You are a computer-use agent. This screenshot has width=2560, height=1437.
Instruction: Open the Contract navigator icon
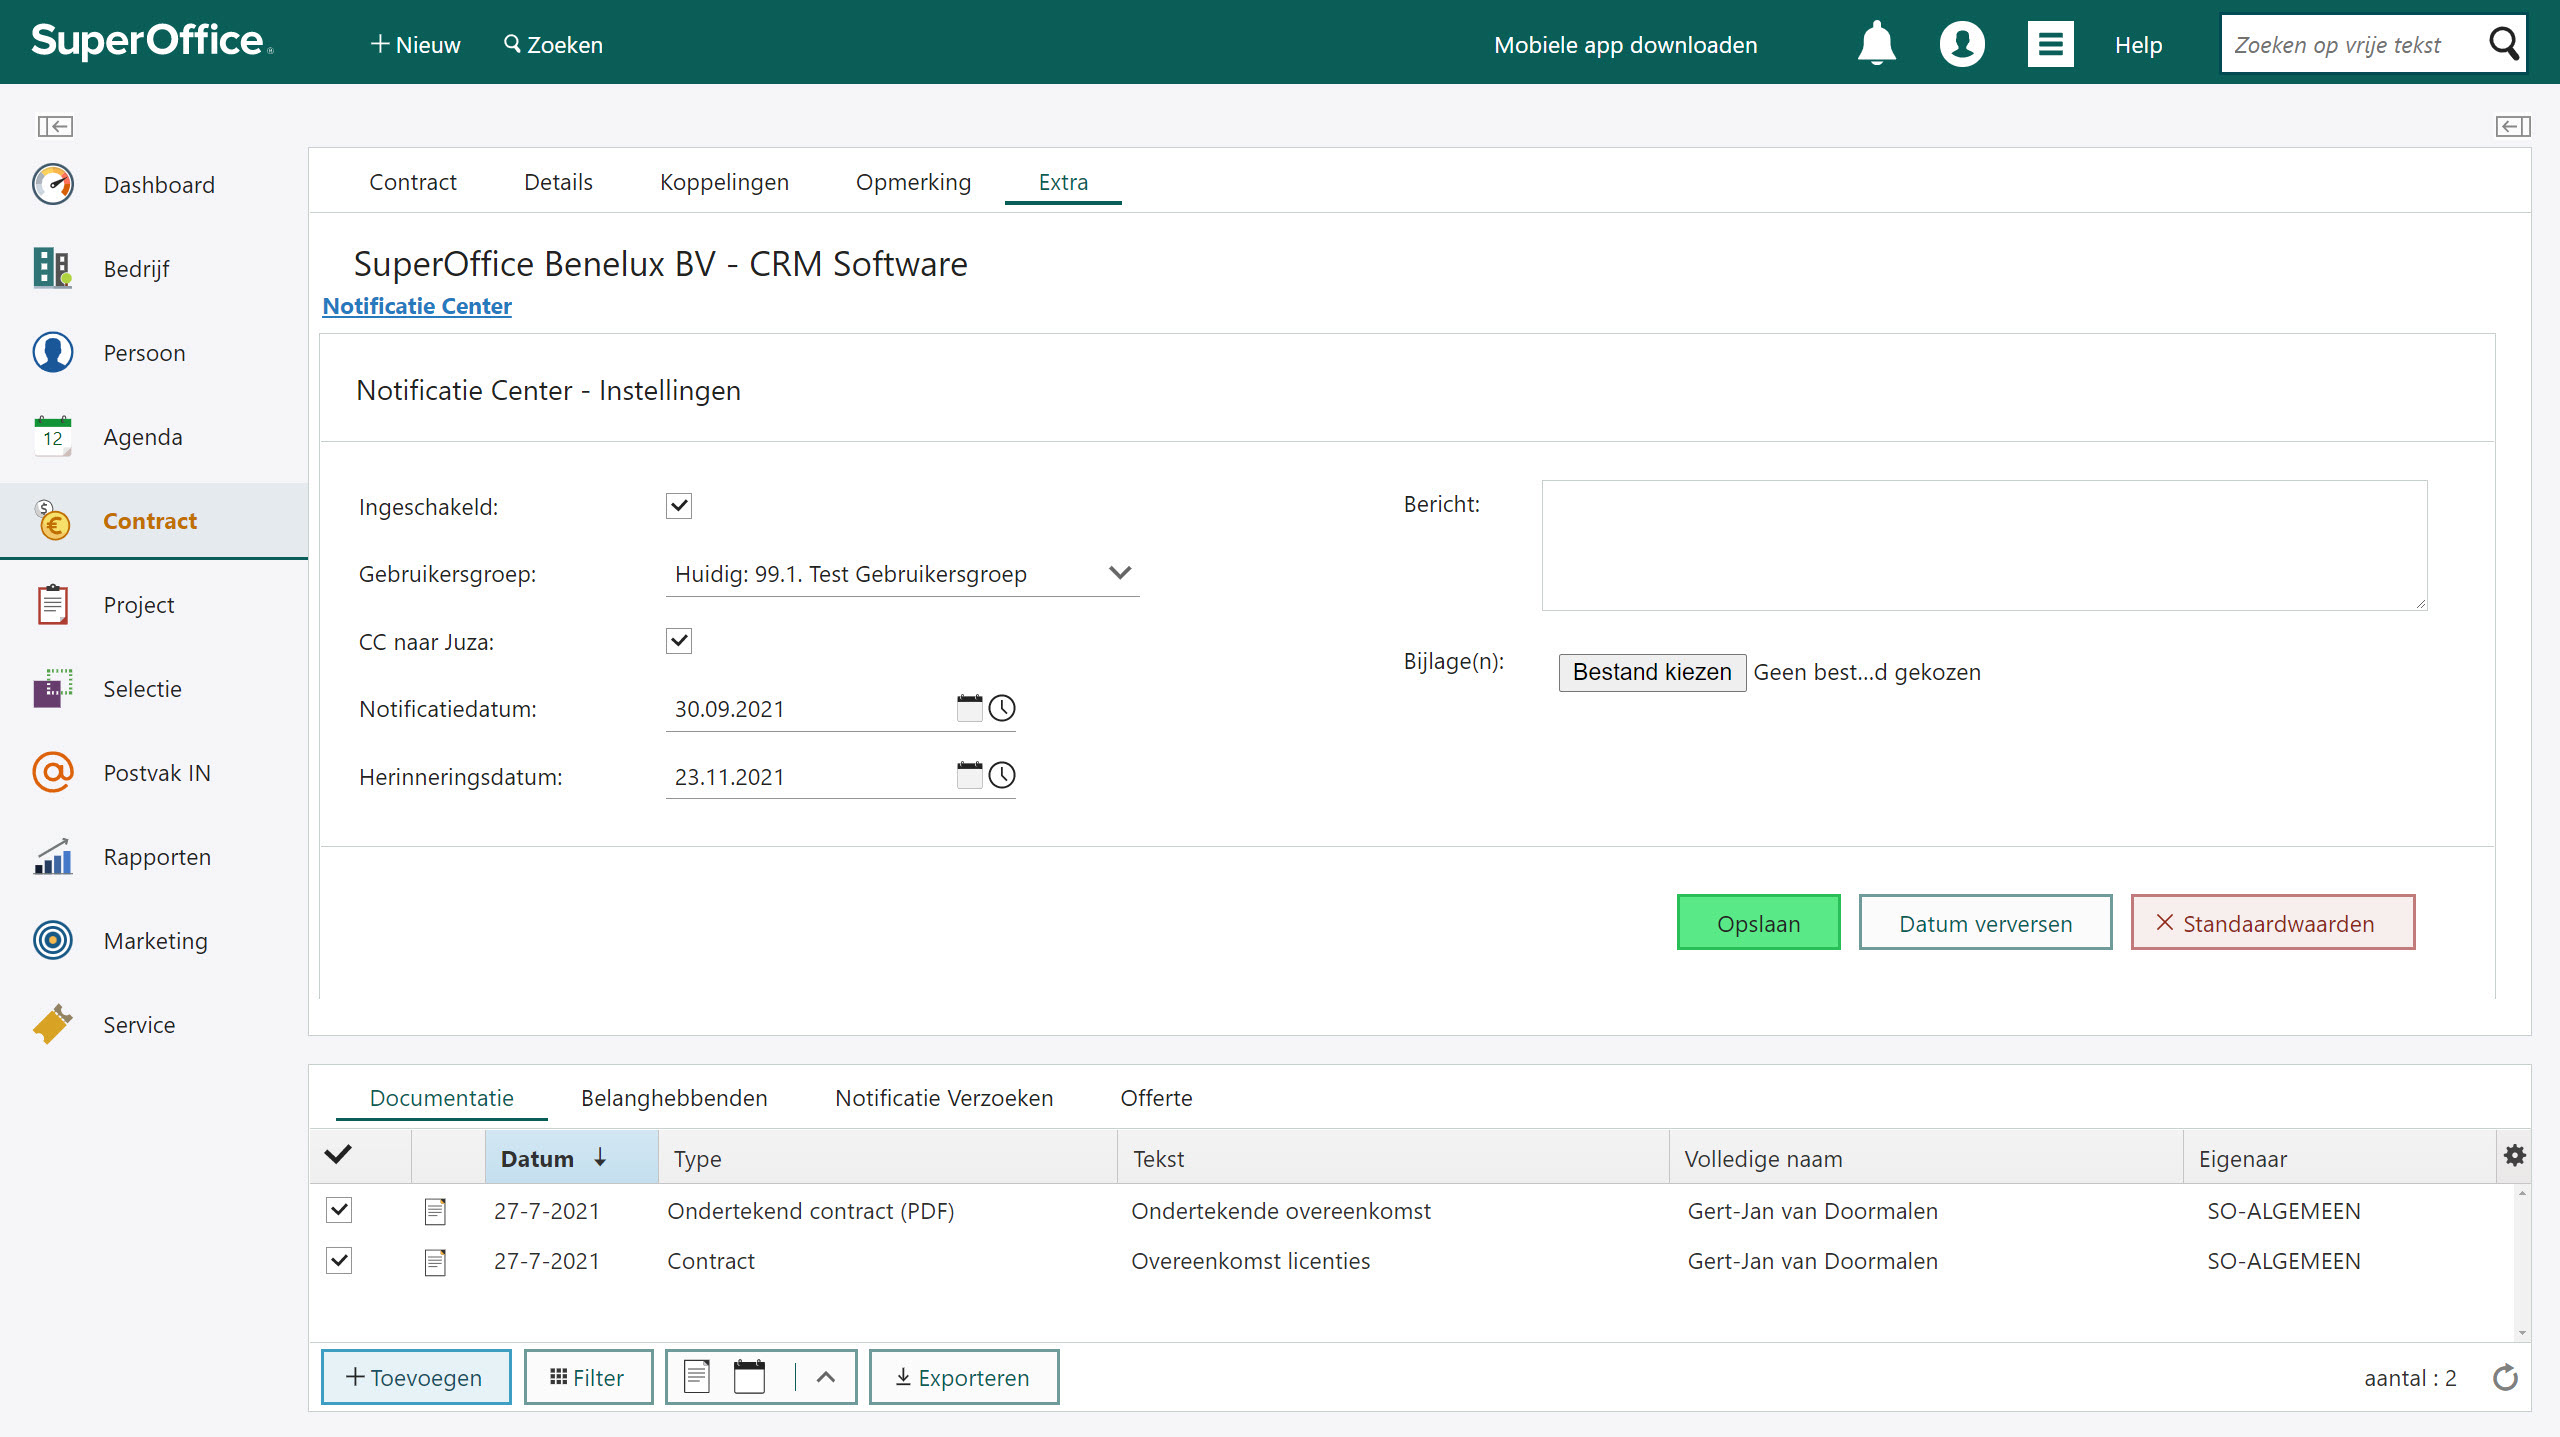53,520
